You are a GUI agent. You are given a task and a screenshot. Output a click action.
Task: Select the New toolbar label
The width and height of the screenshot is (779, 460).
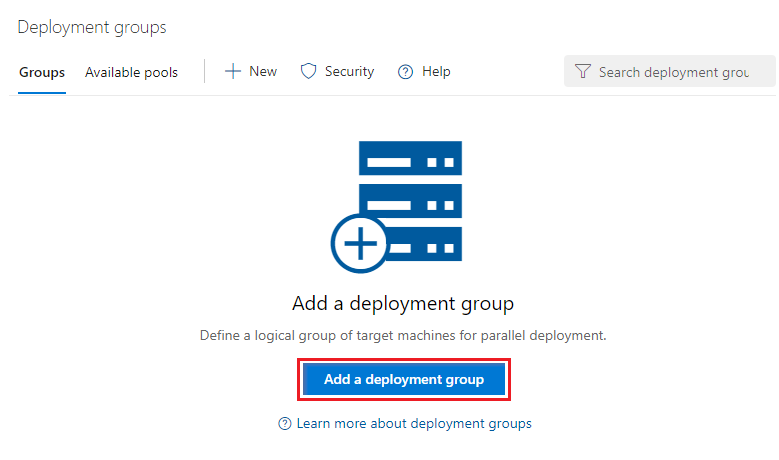(x=263, y=71)
